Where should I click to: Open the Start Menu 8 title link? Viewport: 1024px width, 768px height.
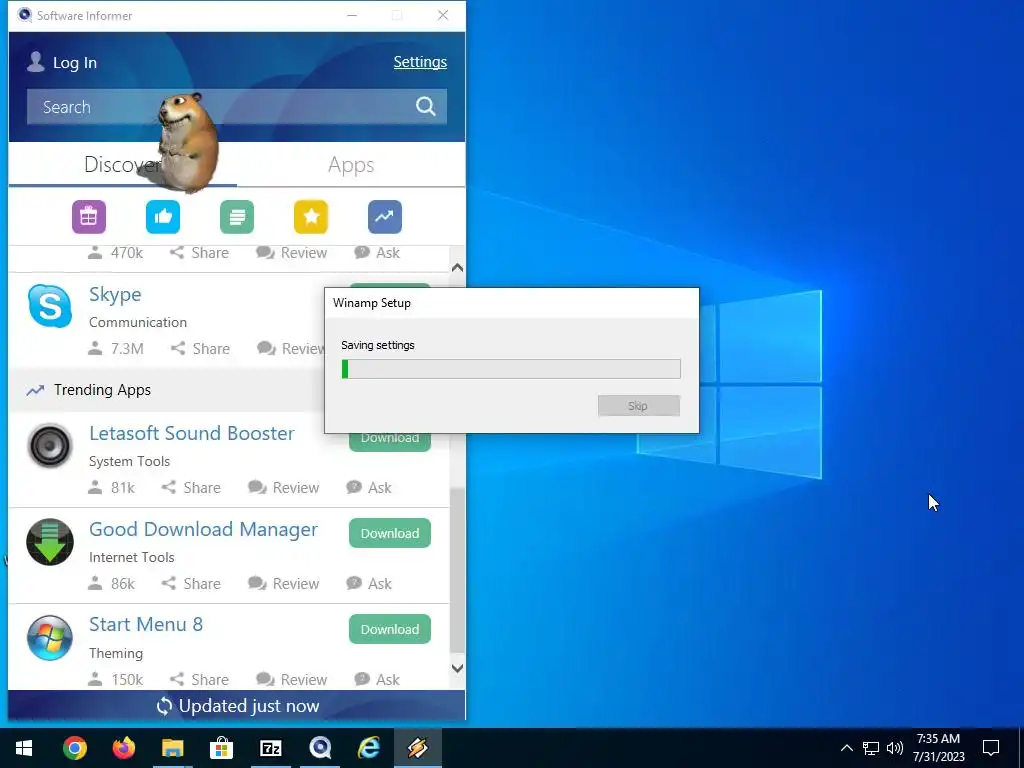tap(146, 624)
